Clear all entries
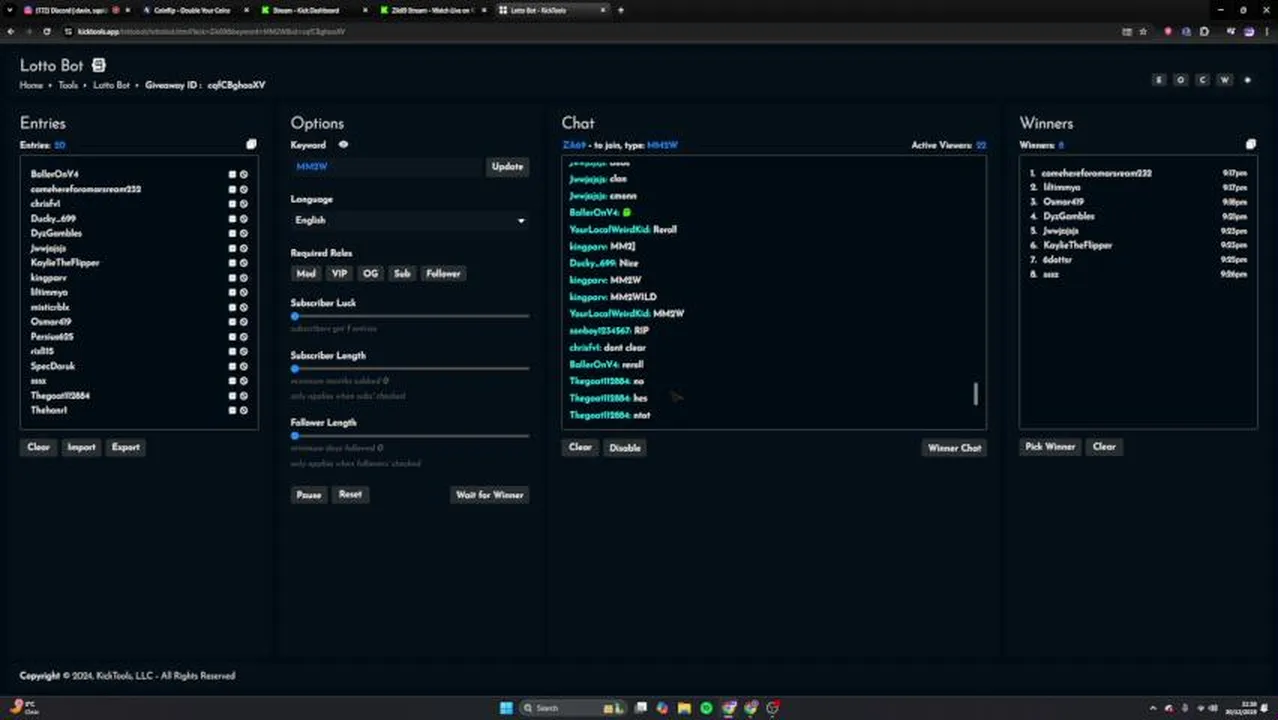Image resolution: width=1278 pixels, height=720 pixels. (x=38, y=447)
